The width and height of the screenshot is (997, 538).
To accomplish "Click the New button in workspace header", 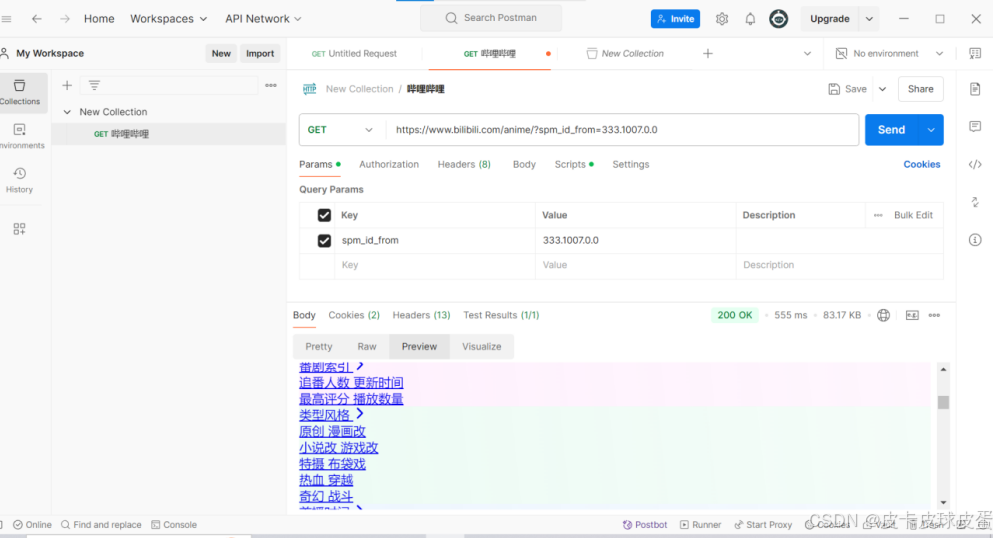I will pyautogui.click(x=221, y=53).
